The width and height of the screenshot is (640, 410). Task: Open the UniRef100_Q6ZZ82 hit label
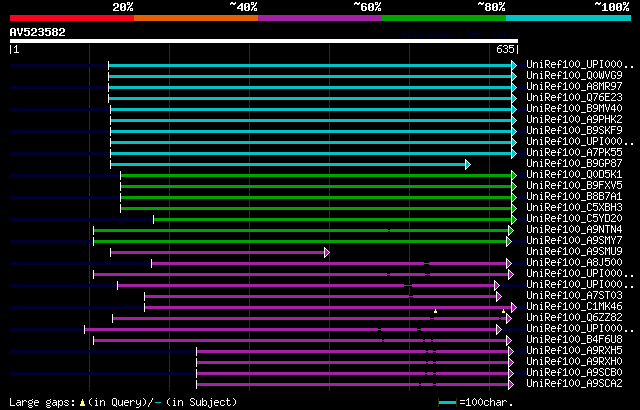pyautogui.click(x=574, y=317)
